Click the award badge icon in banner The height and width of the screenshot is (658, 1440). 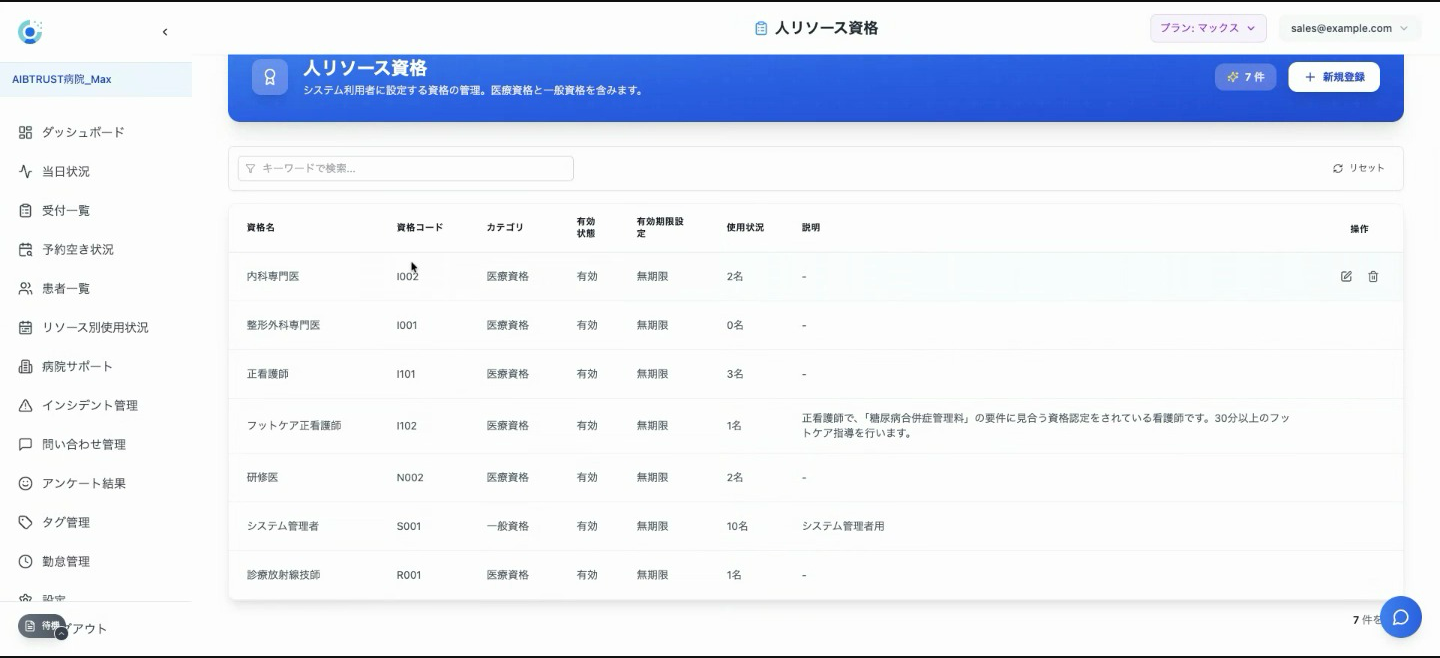(270, 77)
